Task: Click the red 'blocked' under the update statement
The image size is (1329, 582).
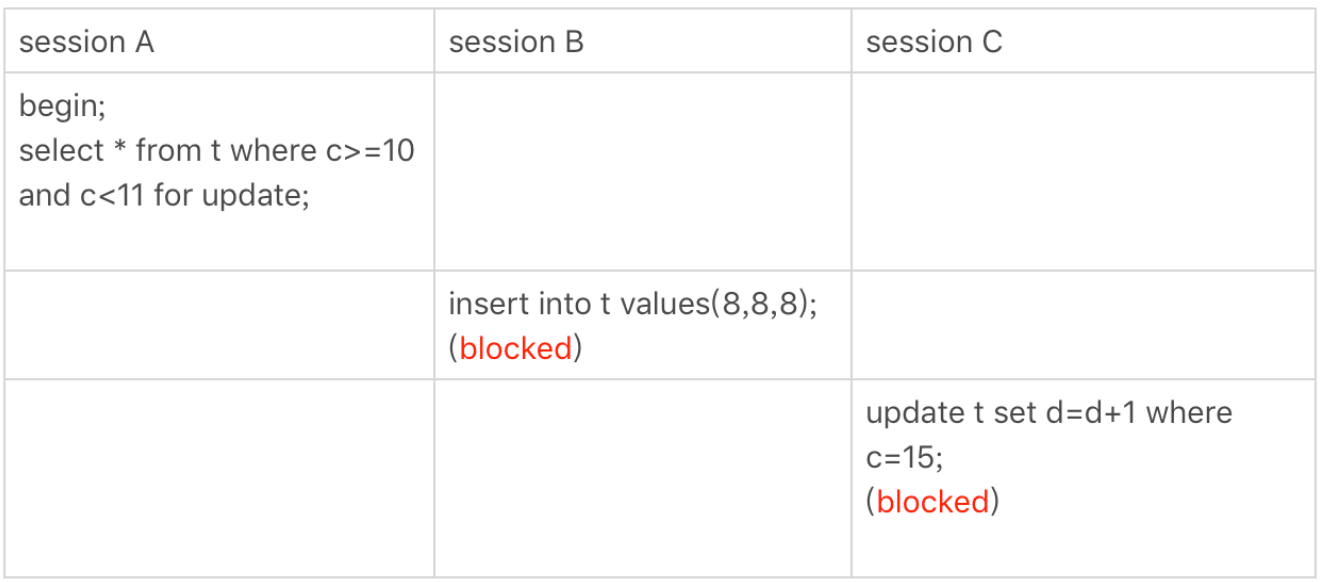Action: (933, 501)
